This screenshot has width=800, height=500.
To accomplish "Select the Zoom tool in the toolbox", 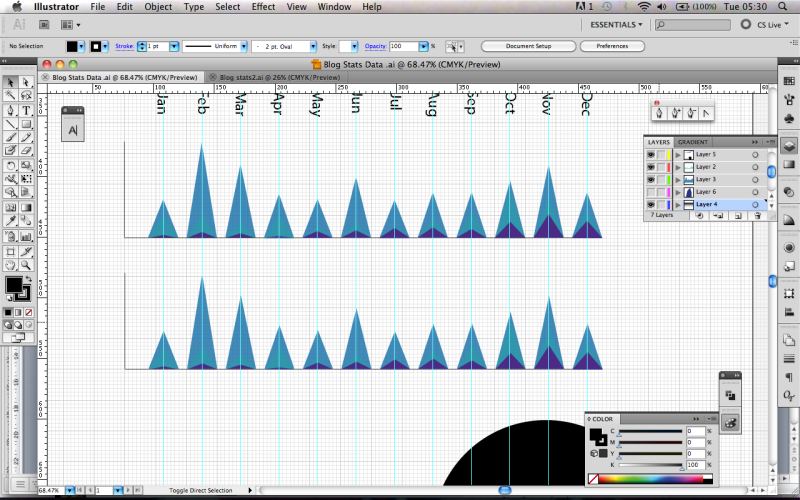I will 26,265.
